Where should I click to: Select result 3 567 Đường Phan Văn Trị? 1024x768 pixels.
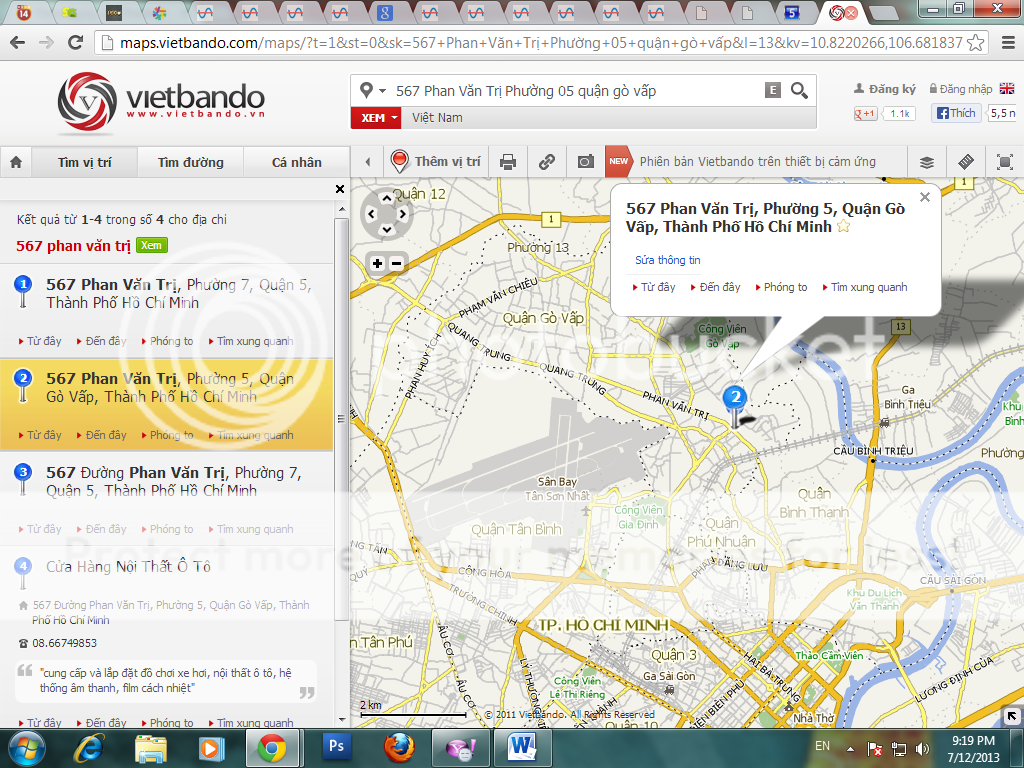[x=167, y=498]
